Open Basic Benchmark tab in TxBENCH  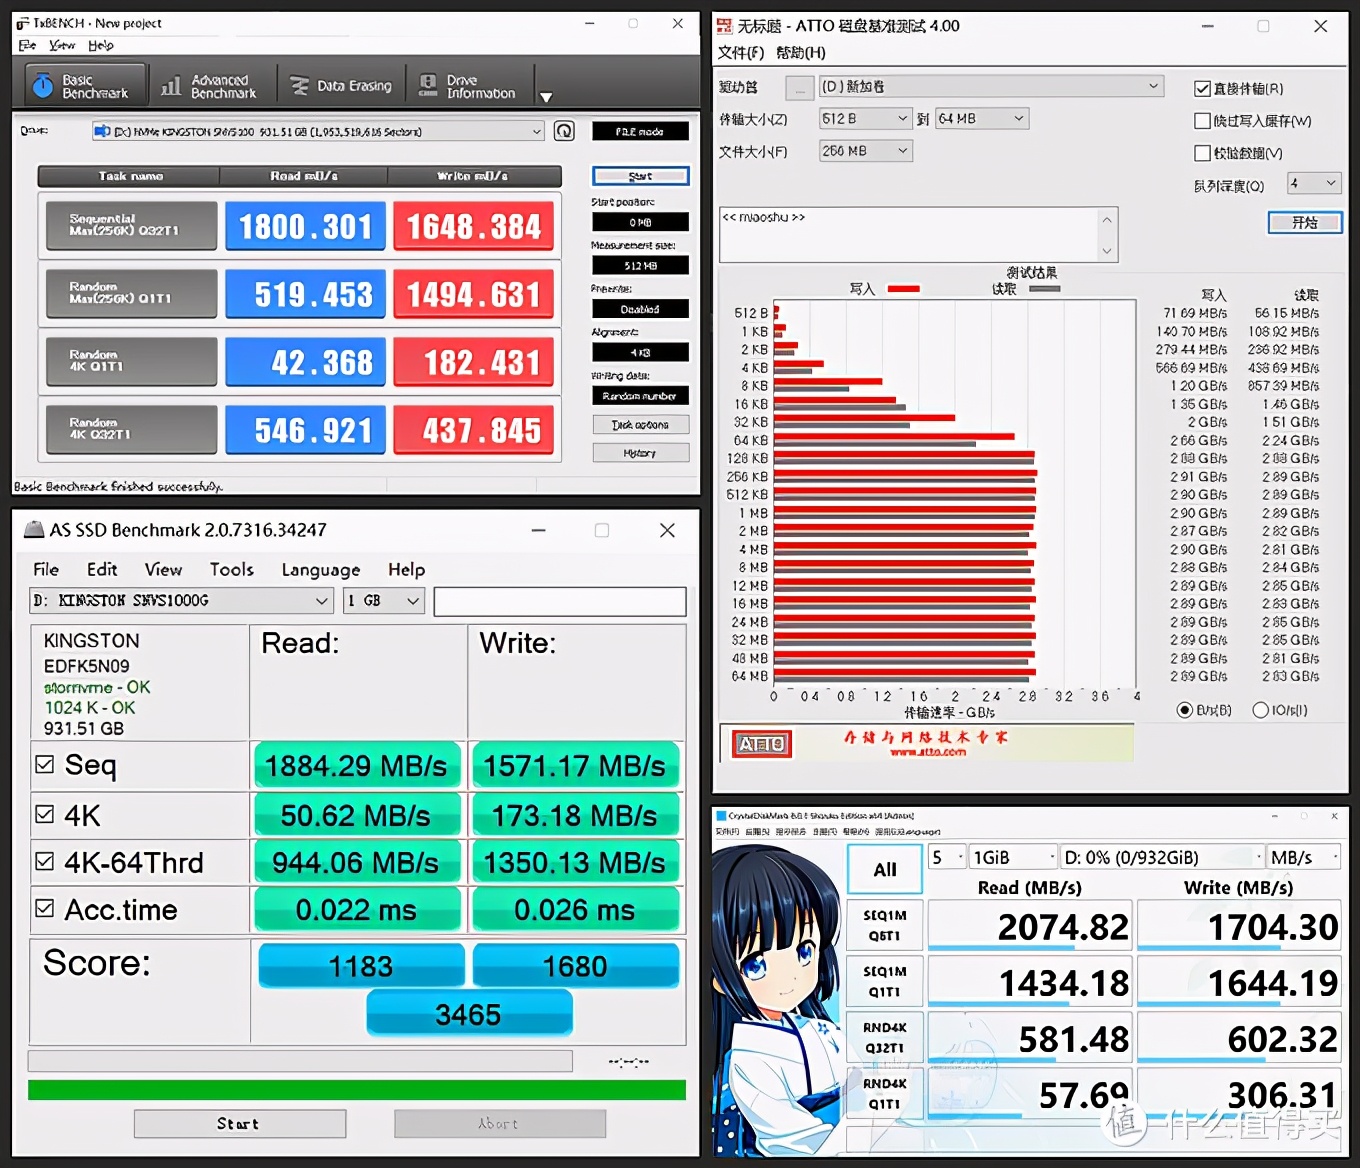pyautogui.click(x=86, y=86)
